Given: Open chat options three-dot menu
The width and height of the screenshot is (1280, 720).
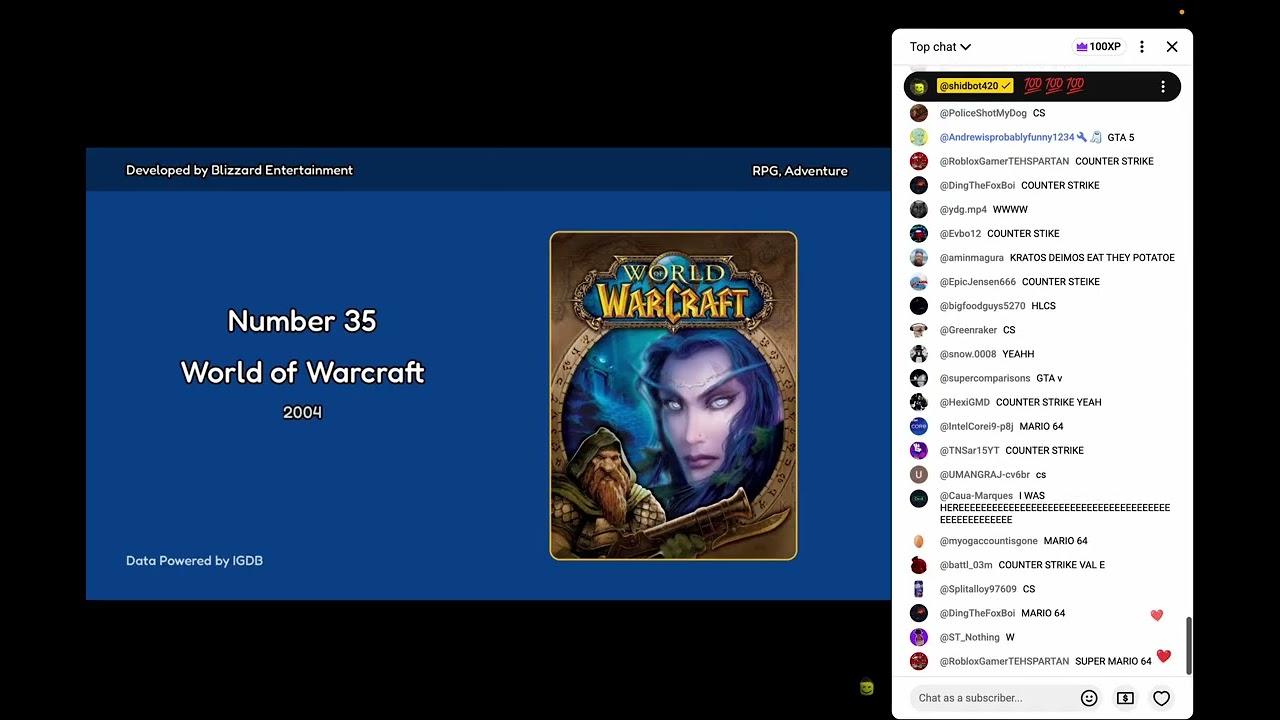Looking at the screenshot, I should 1141,47.
